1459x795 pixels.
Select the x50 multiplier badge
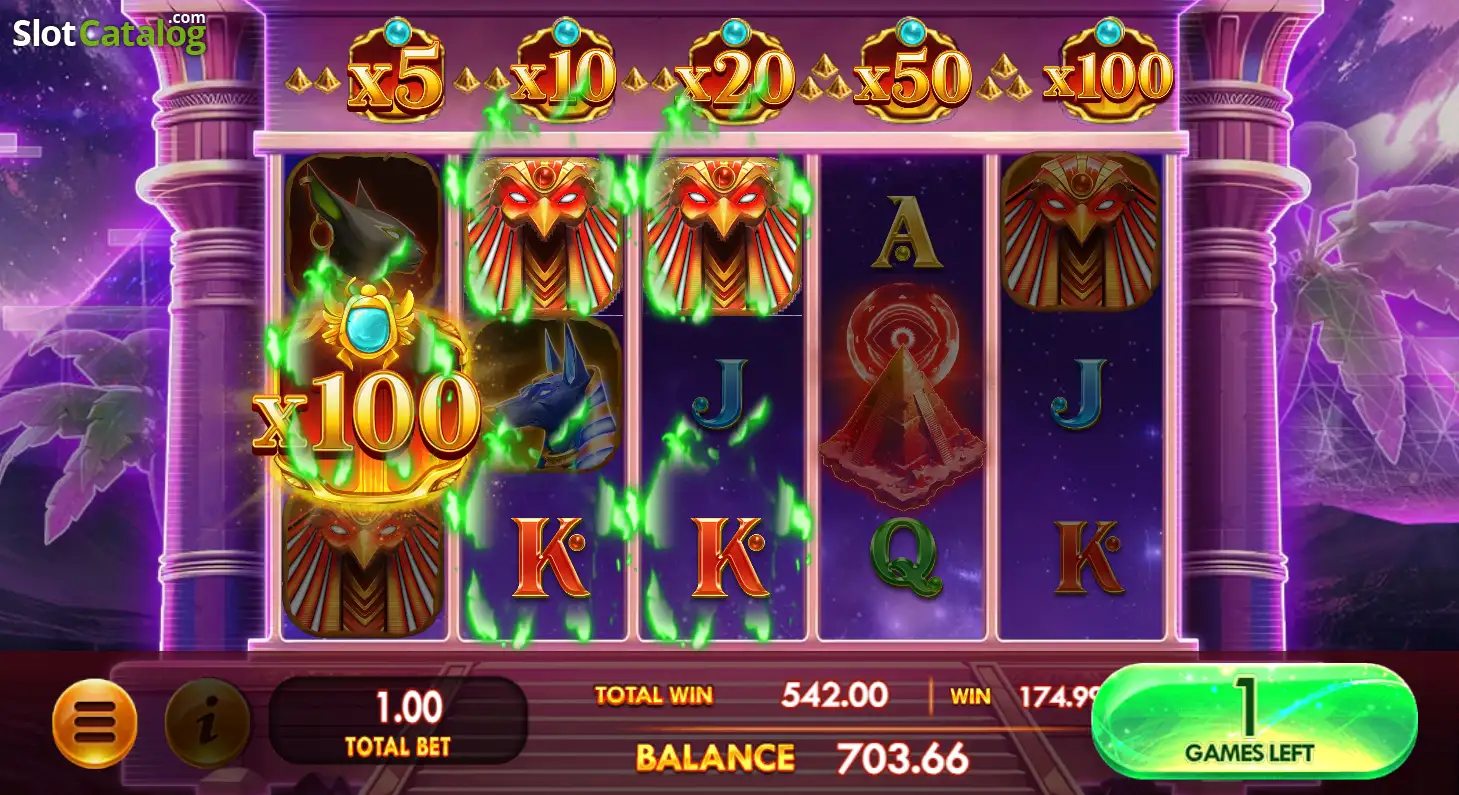click(x=910, y=72)
